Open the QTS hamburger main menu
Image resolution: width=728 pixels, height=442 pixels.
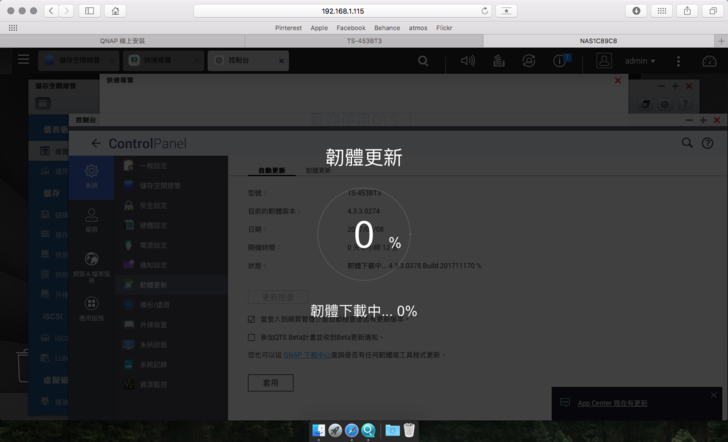click(22, 61)
